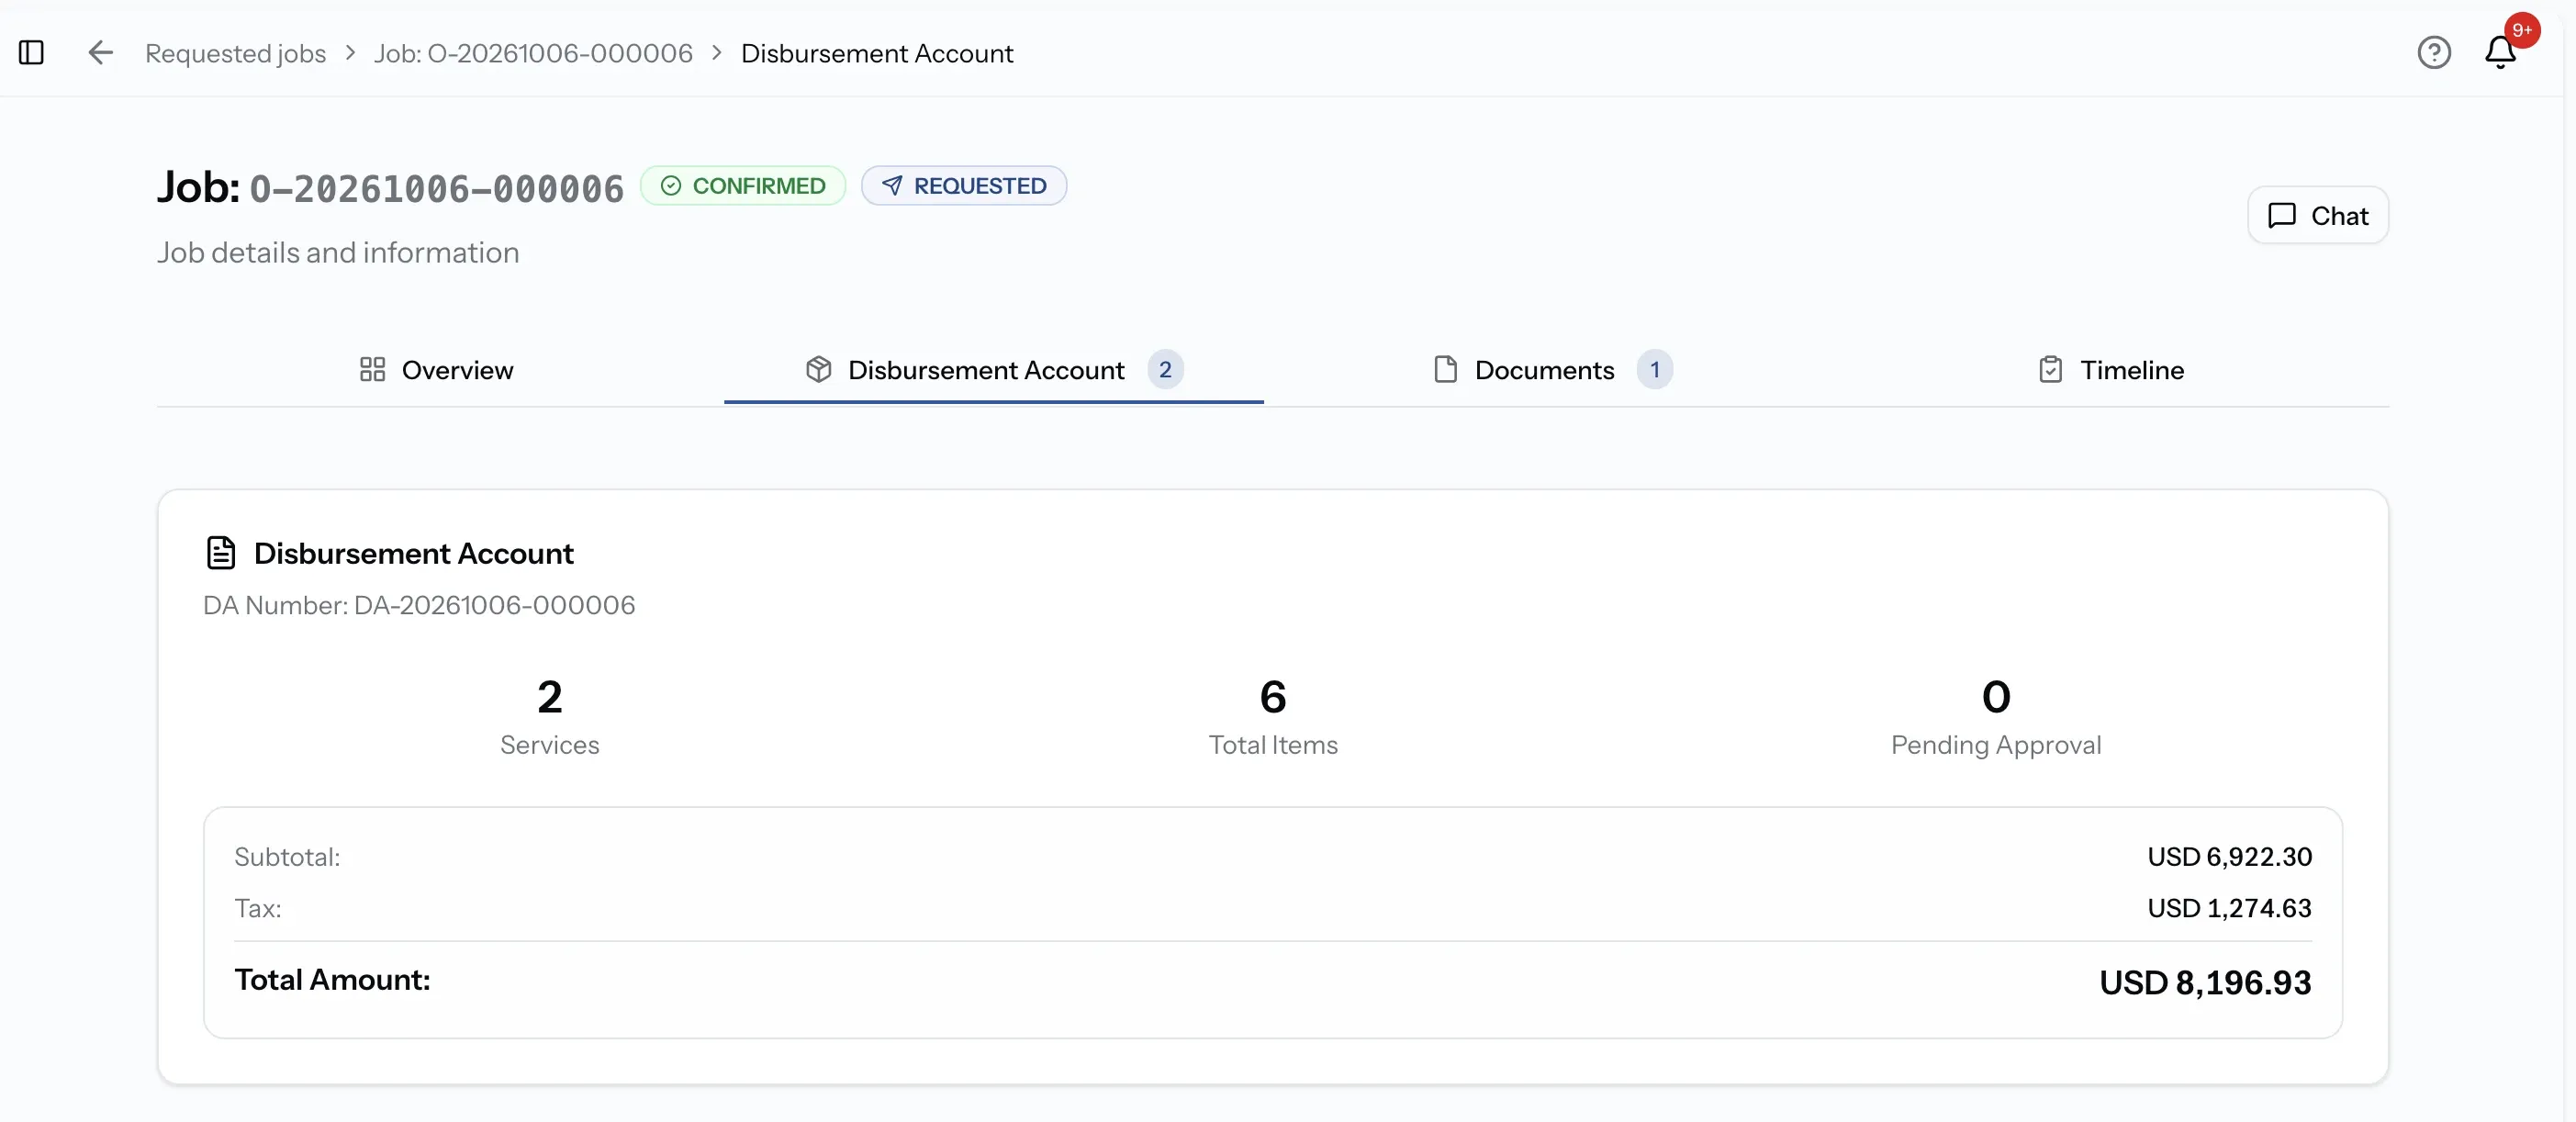Click the total amount USD 8,196.93

coord(2205,982)
